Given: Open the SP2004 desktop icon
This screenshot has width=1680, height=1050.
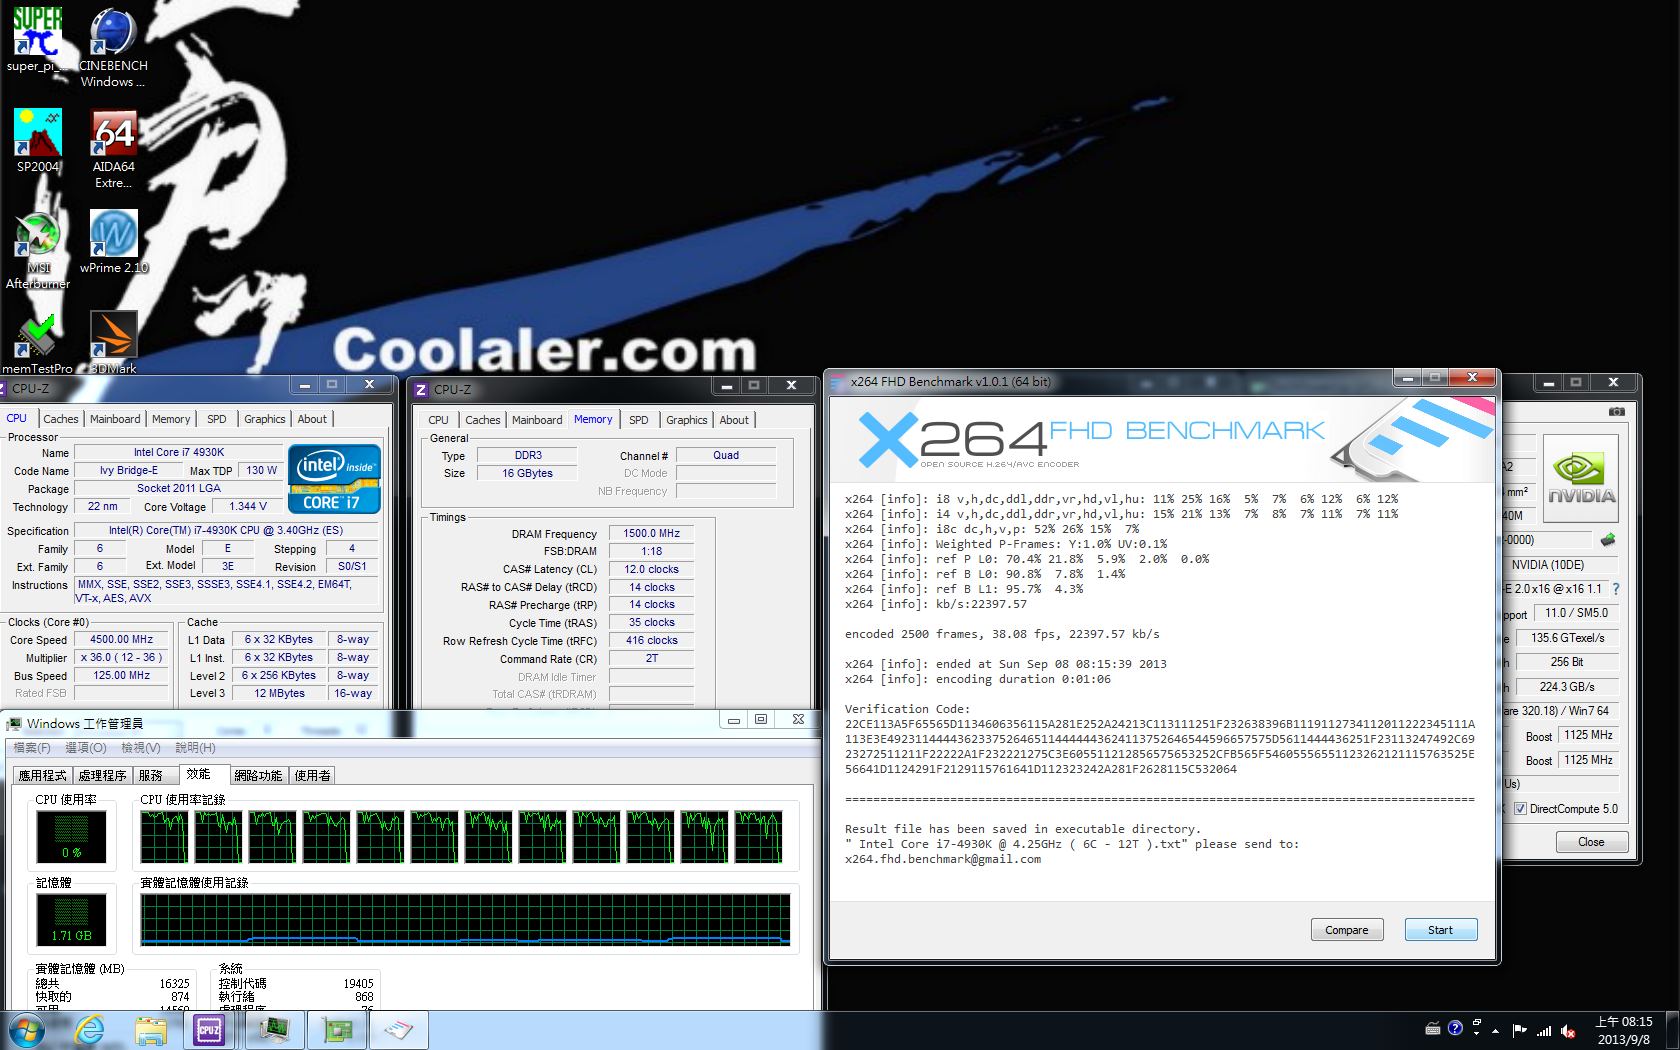Looking at the screenshot, I should [x=37, y=141].
